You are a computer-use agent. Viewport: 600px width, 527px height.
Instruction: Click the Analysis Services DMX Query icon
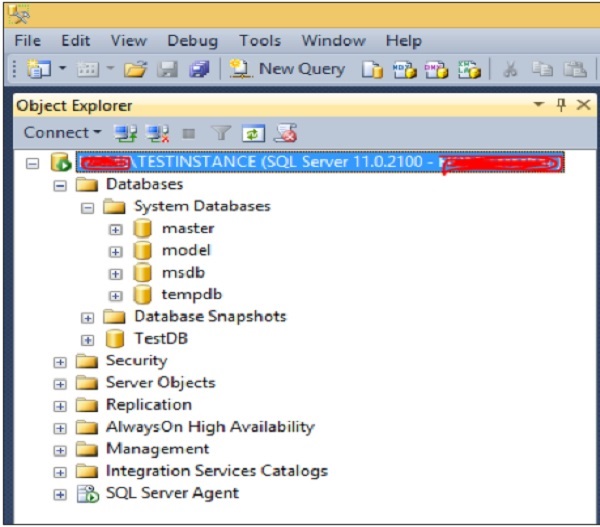[x=436, y=70]
